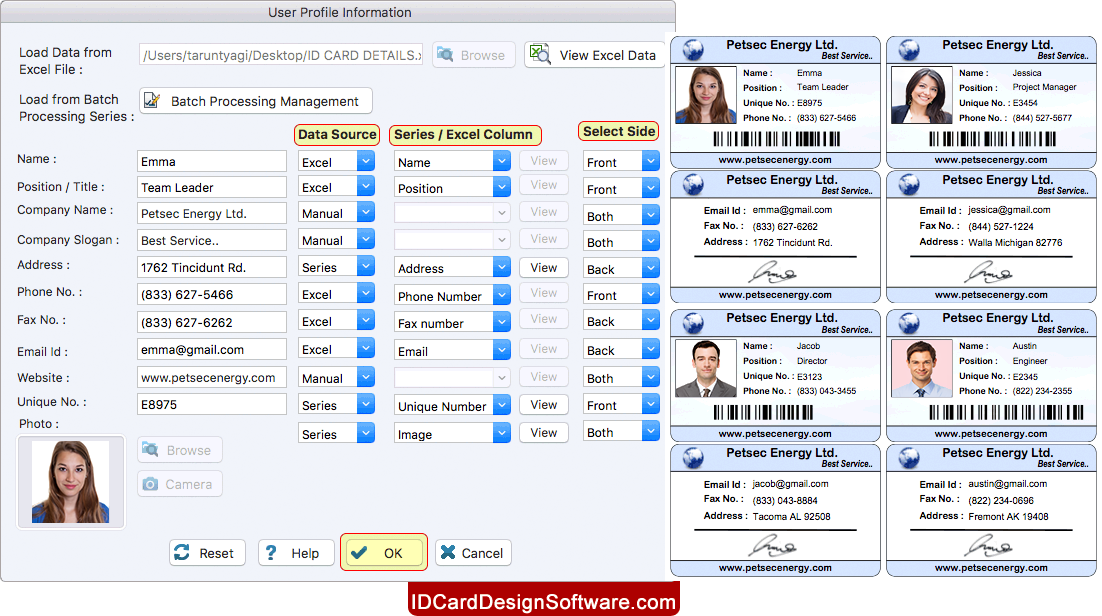1102x616 pixels.
Task: Click the Reset button
Action: (x=207, y=553)
